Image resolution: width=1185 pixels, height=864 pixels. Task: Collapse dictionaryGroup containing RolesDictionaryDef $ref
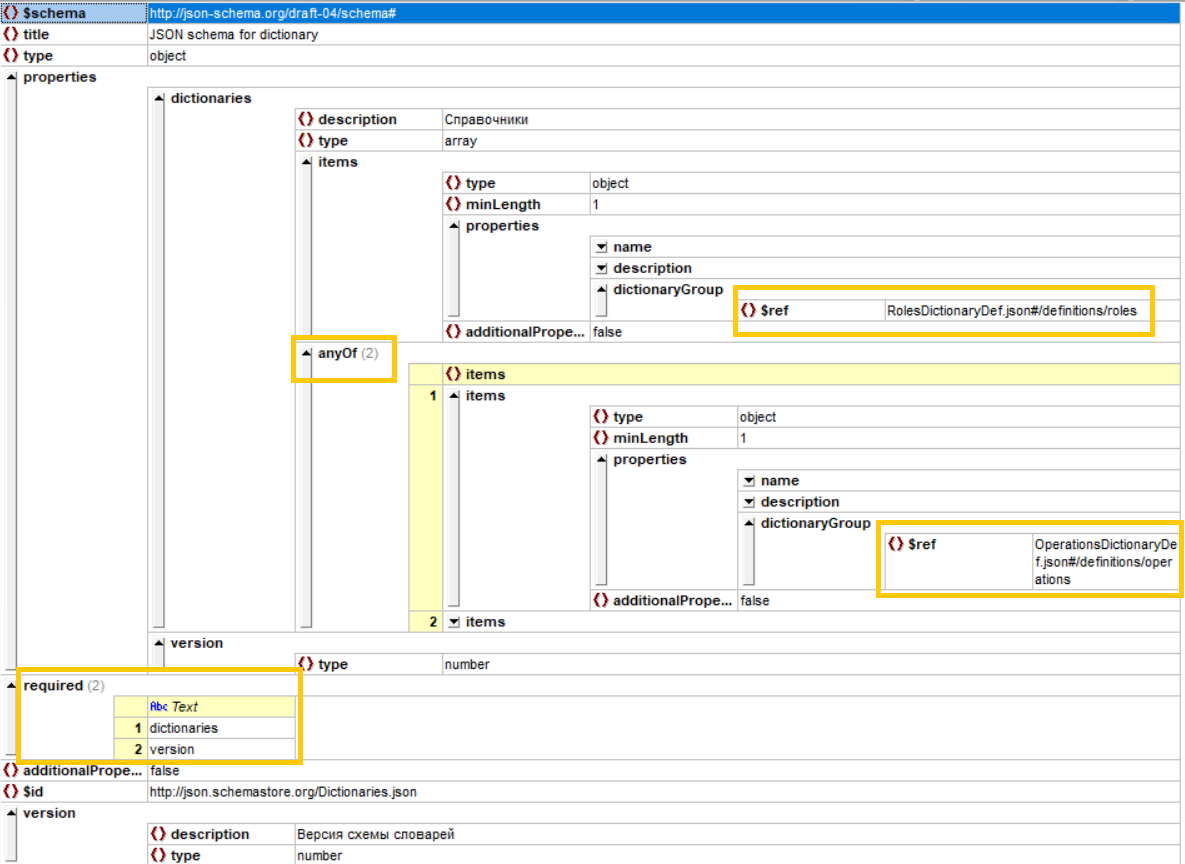pos(601,290)
